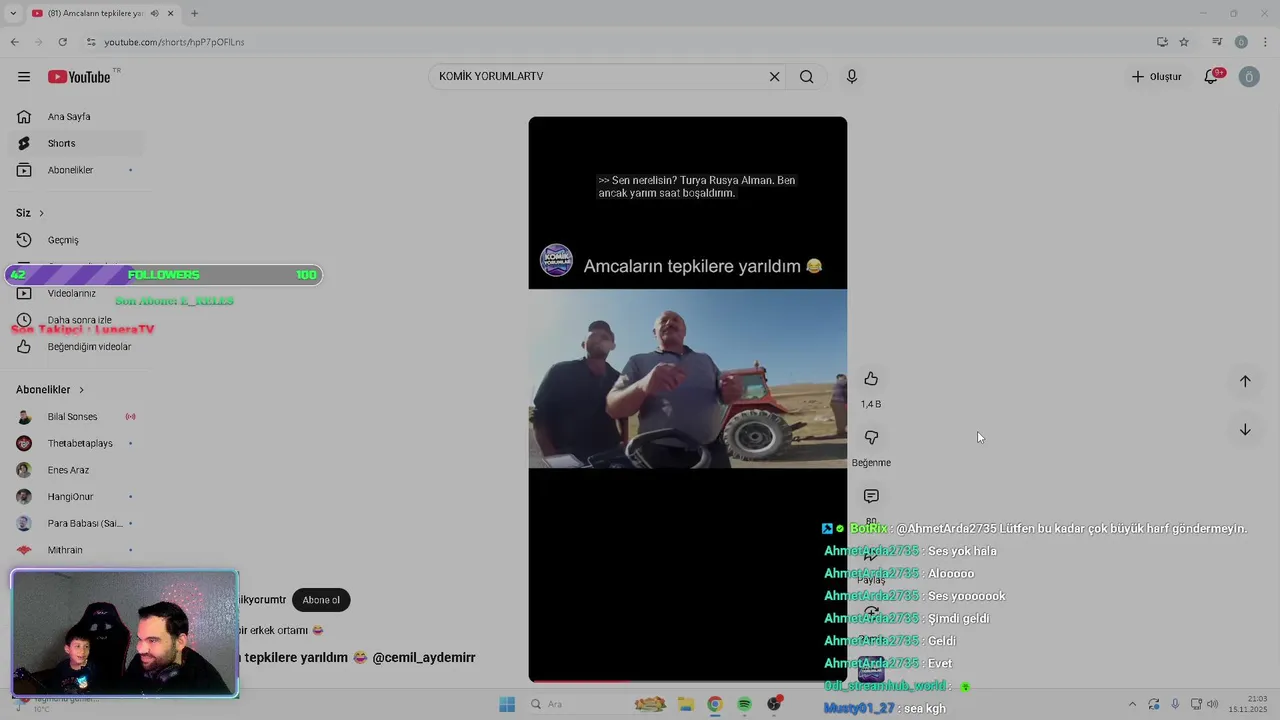Expand the Siz section chevron
Image resolution: width=1280 pixels, height=720 pixels.
41,213
